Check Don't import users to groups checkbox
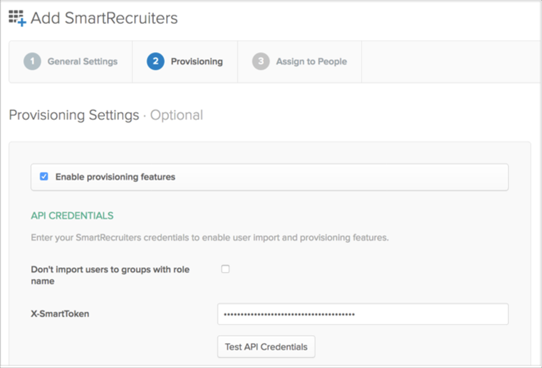Viewport: 542px width, 368px height. tap(225, 269)
